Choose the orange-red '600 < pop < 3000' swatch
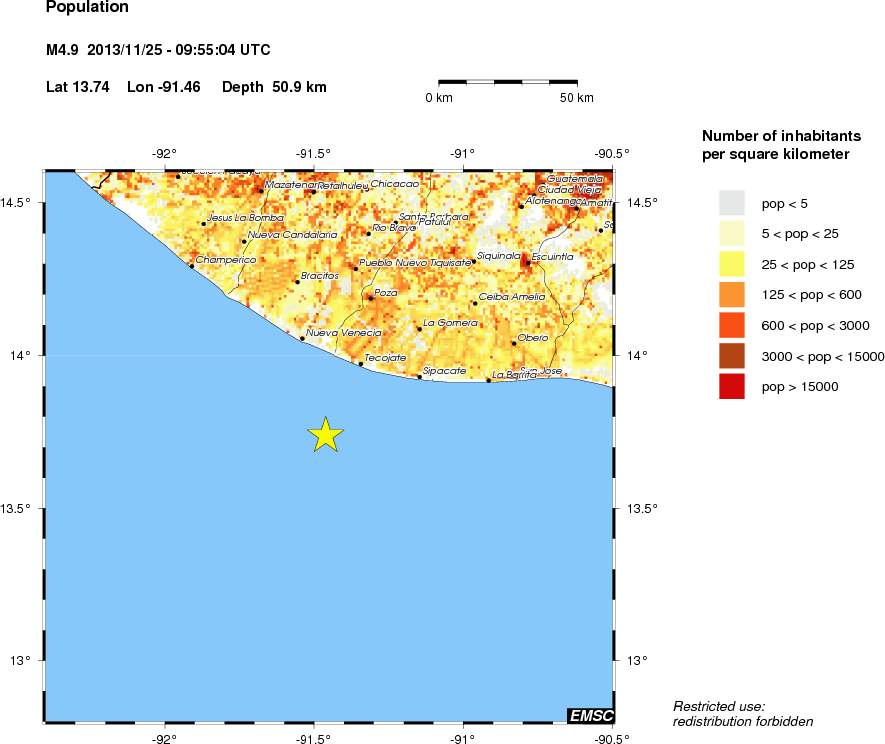 coord(731,325)
